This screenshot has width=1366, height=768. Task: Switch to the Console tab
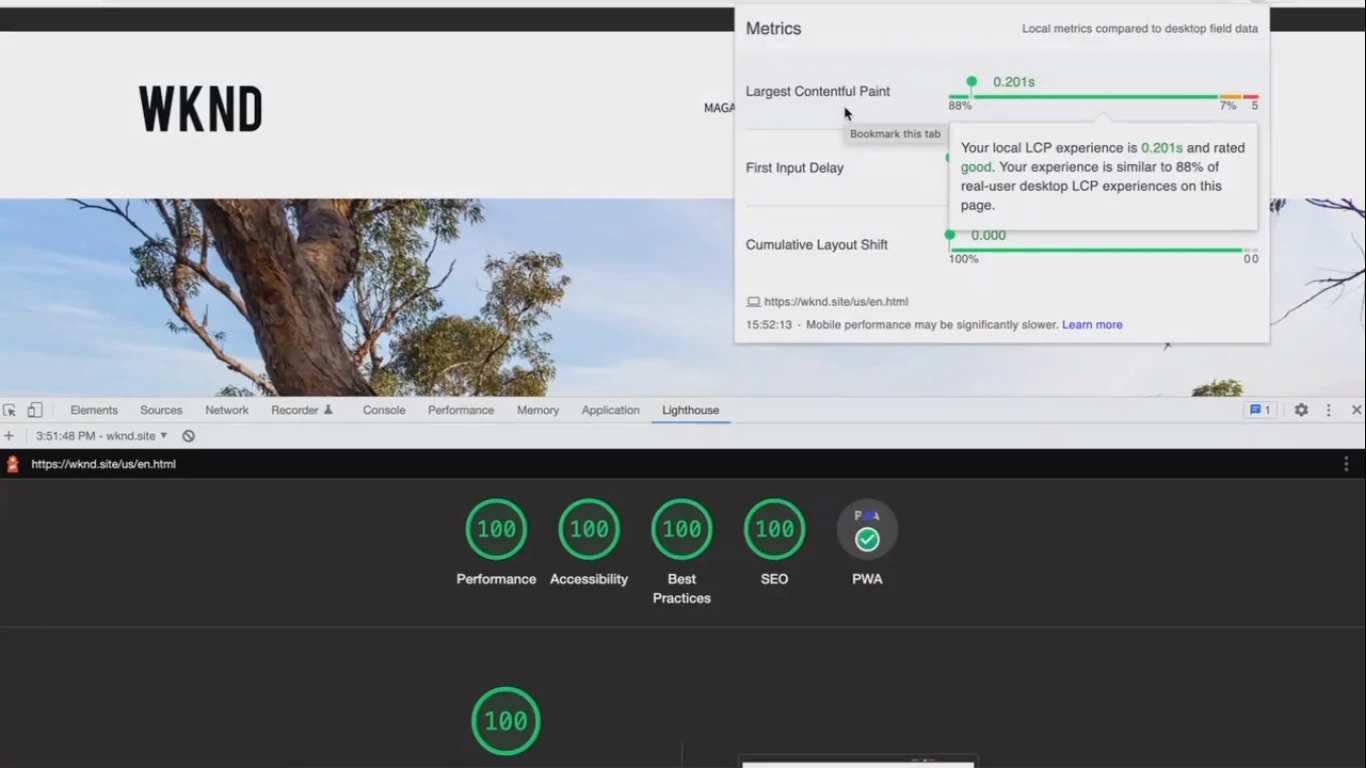(384, 410)
